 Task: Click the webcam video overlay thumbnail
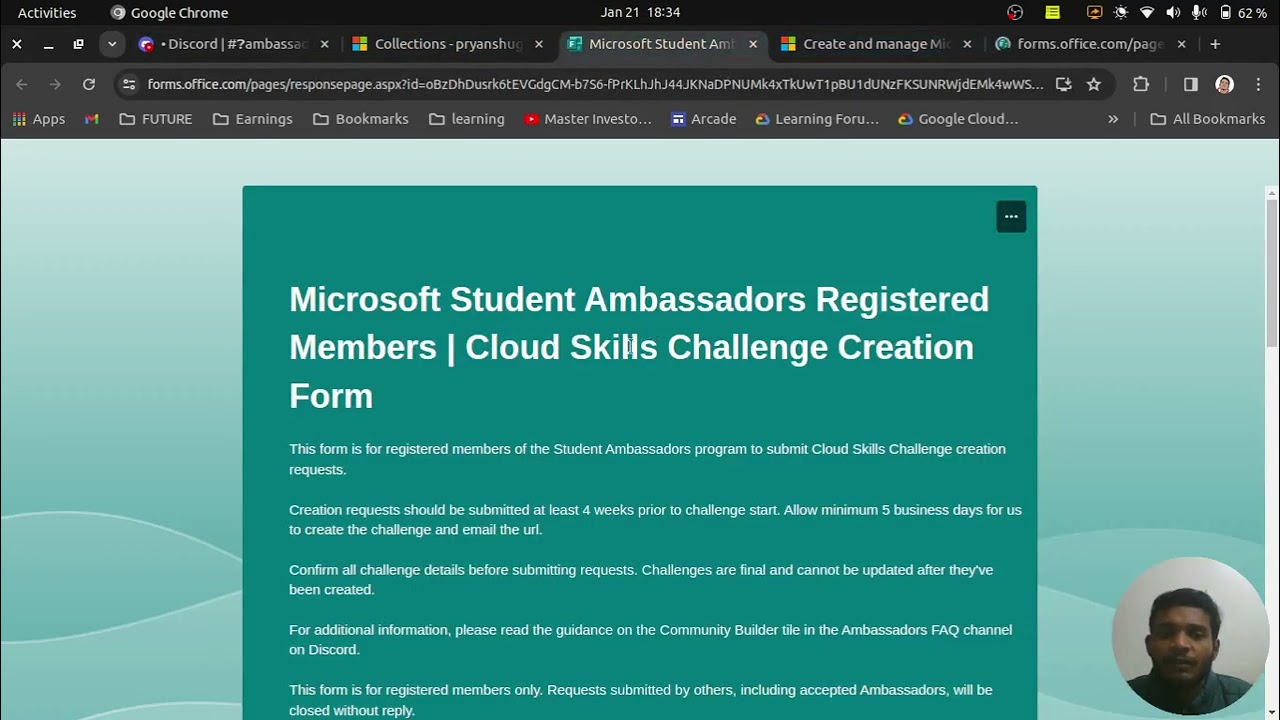point(1190,636)
